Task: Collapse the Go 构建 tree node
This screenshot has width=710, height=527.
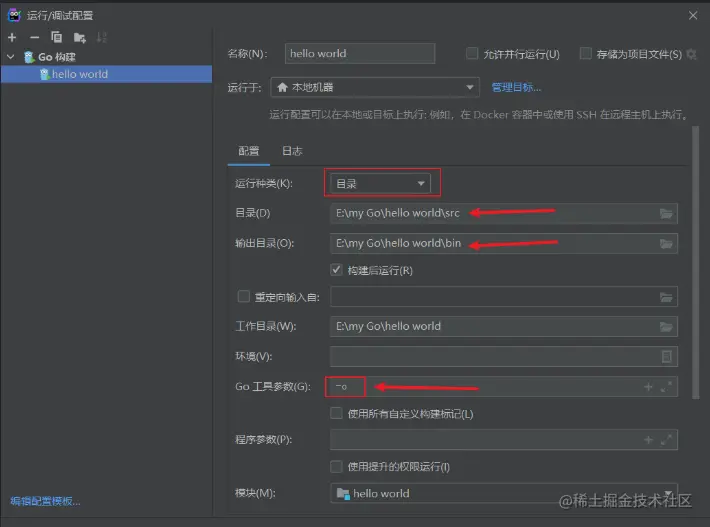Action: pyautogui.click(x=11, y=57)
